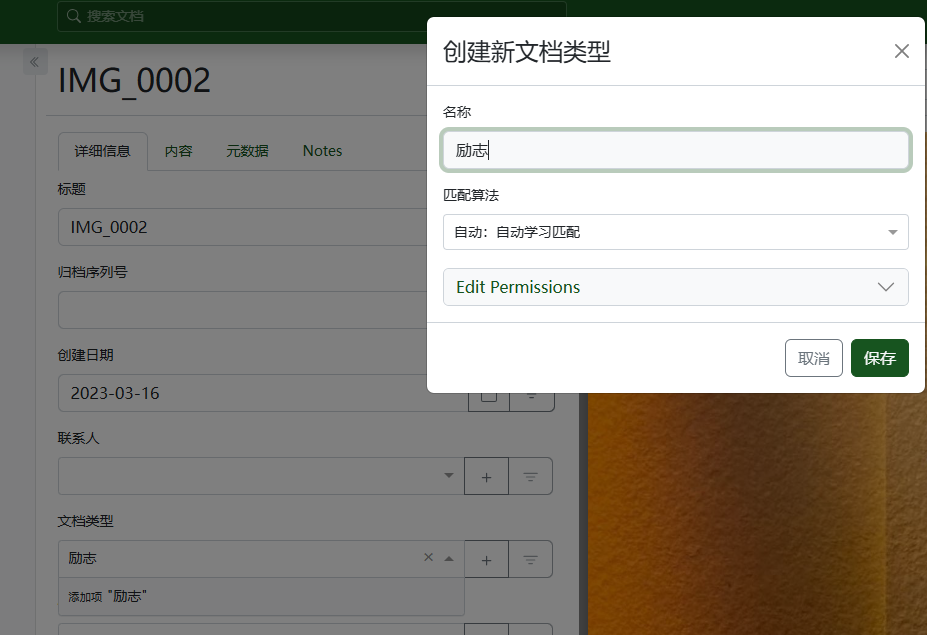Collapse the sidebar with the double chevron
This screenshot has width=927, height=635.
tap(35, 61)
